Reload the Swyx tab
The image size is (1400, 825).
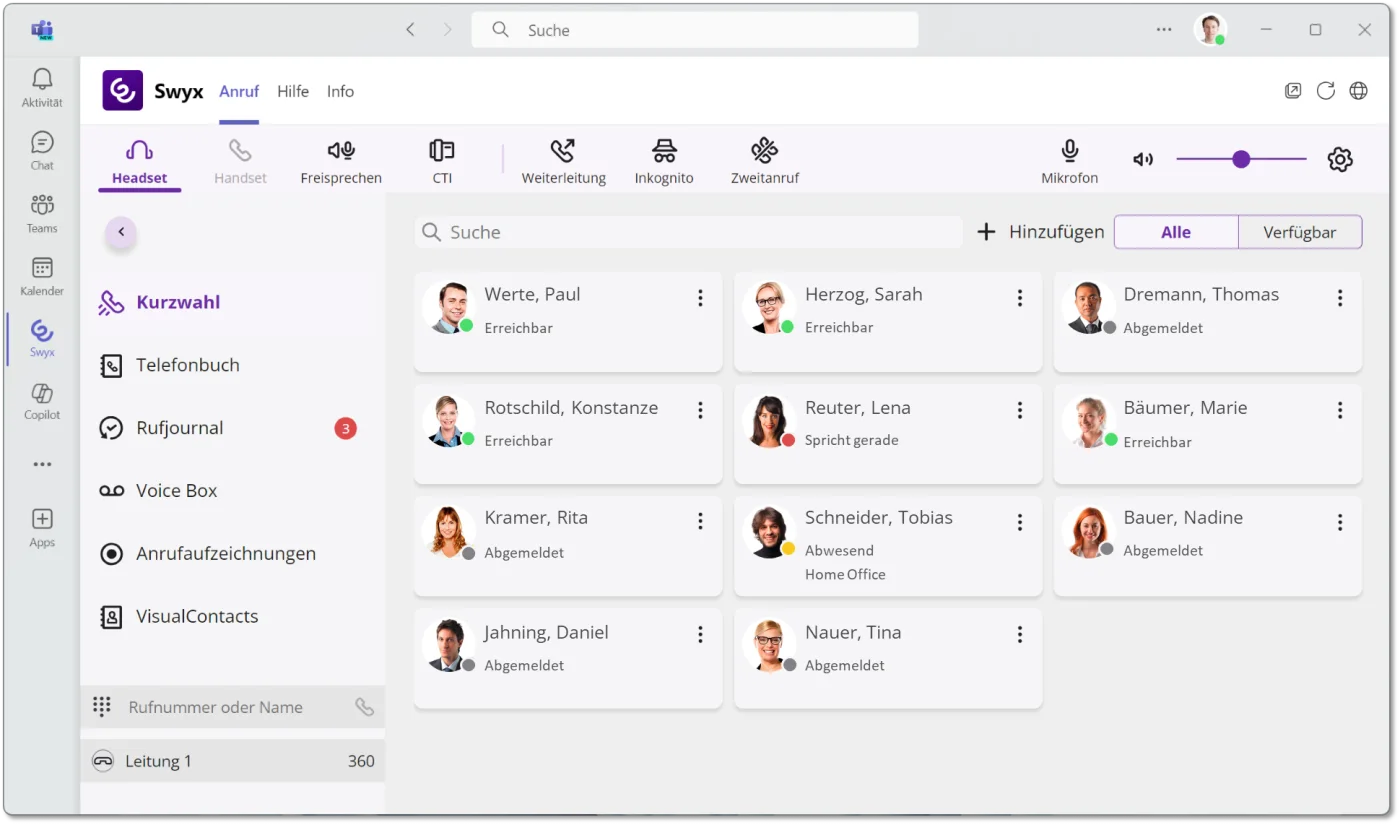1326,91
